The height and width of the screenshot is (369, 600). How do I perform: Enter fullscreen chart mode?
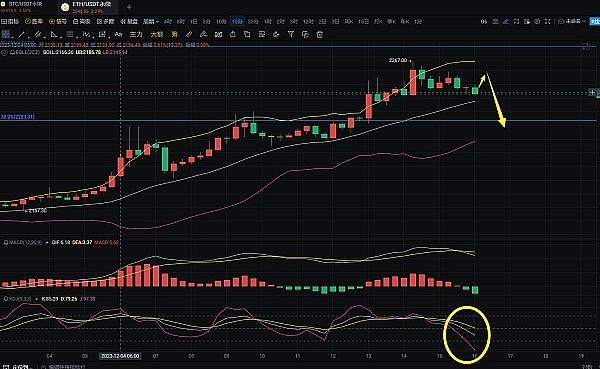pos(548,22)
